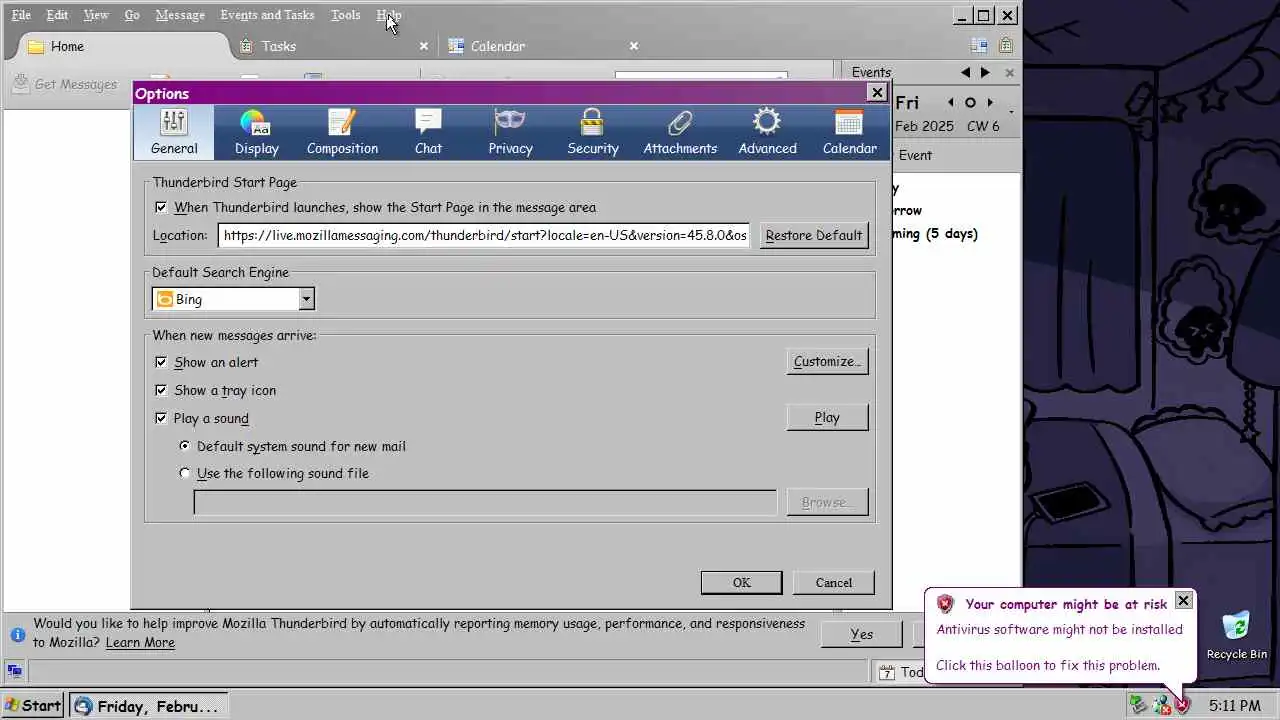The image size is (1280, 720).
Task: Open the Calendar options pane
Action: (849, 132)
